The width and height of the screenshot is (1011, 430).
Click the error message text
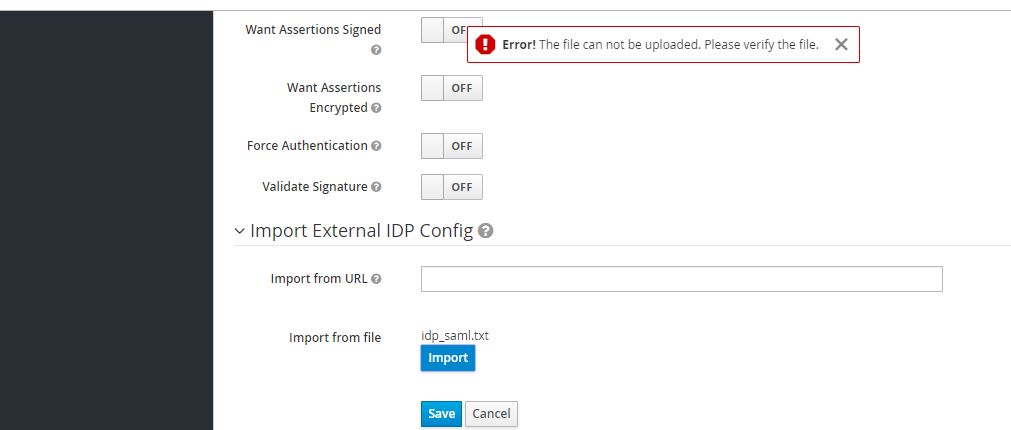(x=660, y=44)
